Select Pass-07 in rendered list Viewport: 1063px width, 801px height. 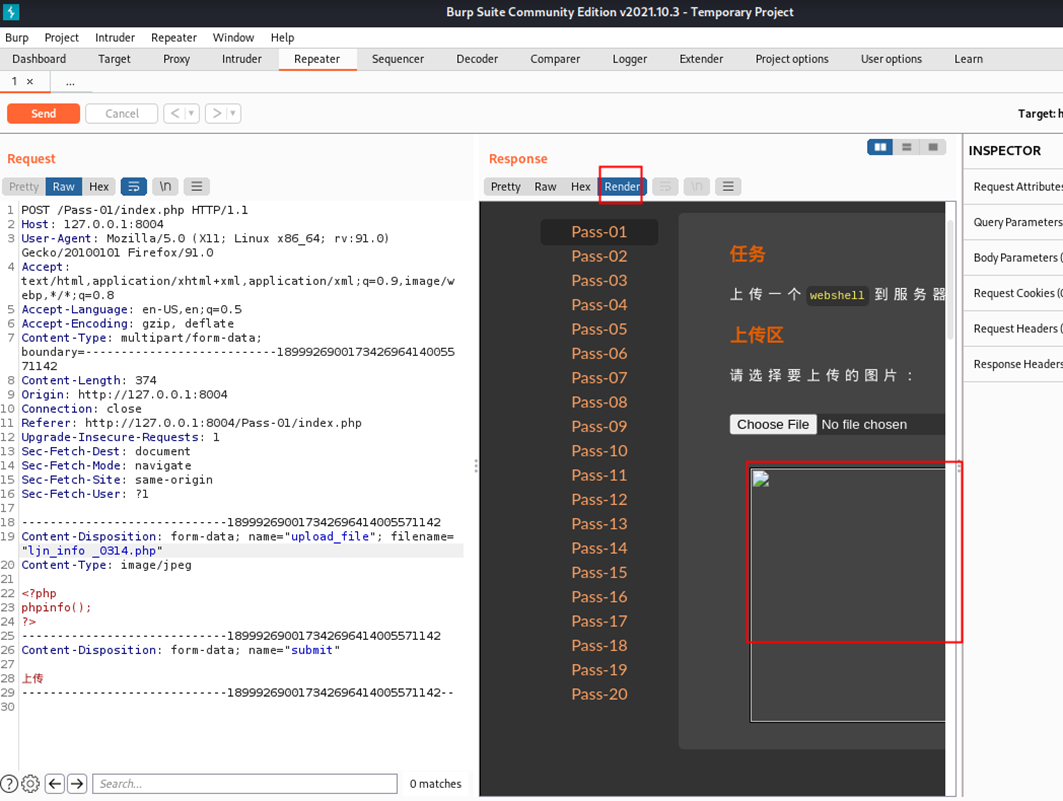(599, 377)
